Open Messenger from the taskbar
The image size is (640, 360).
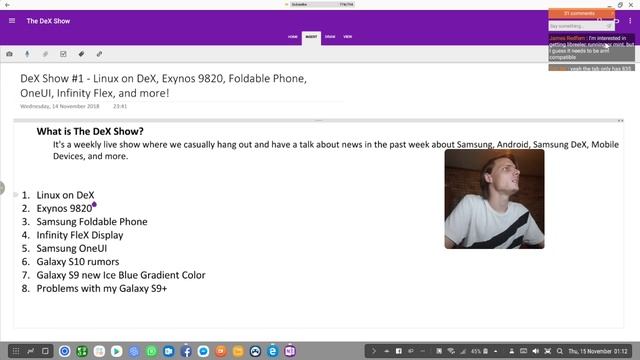[x=203, y=351]
